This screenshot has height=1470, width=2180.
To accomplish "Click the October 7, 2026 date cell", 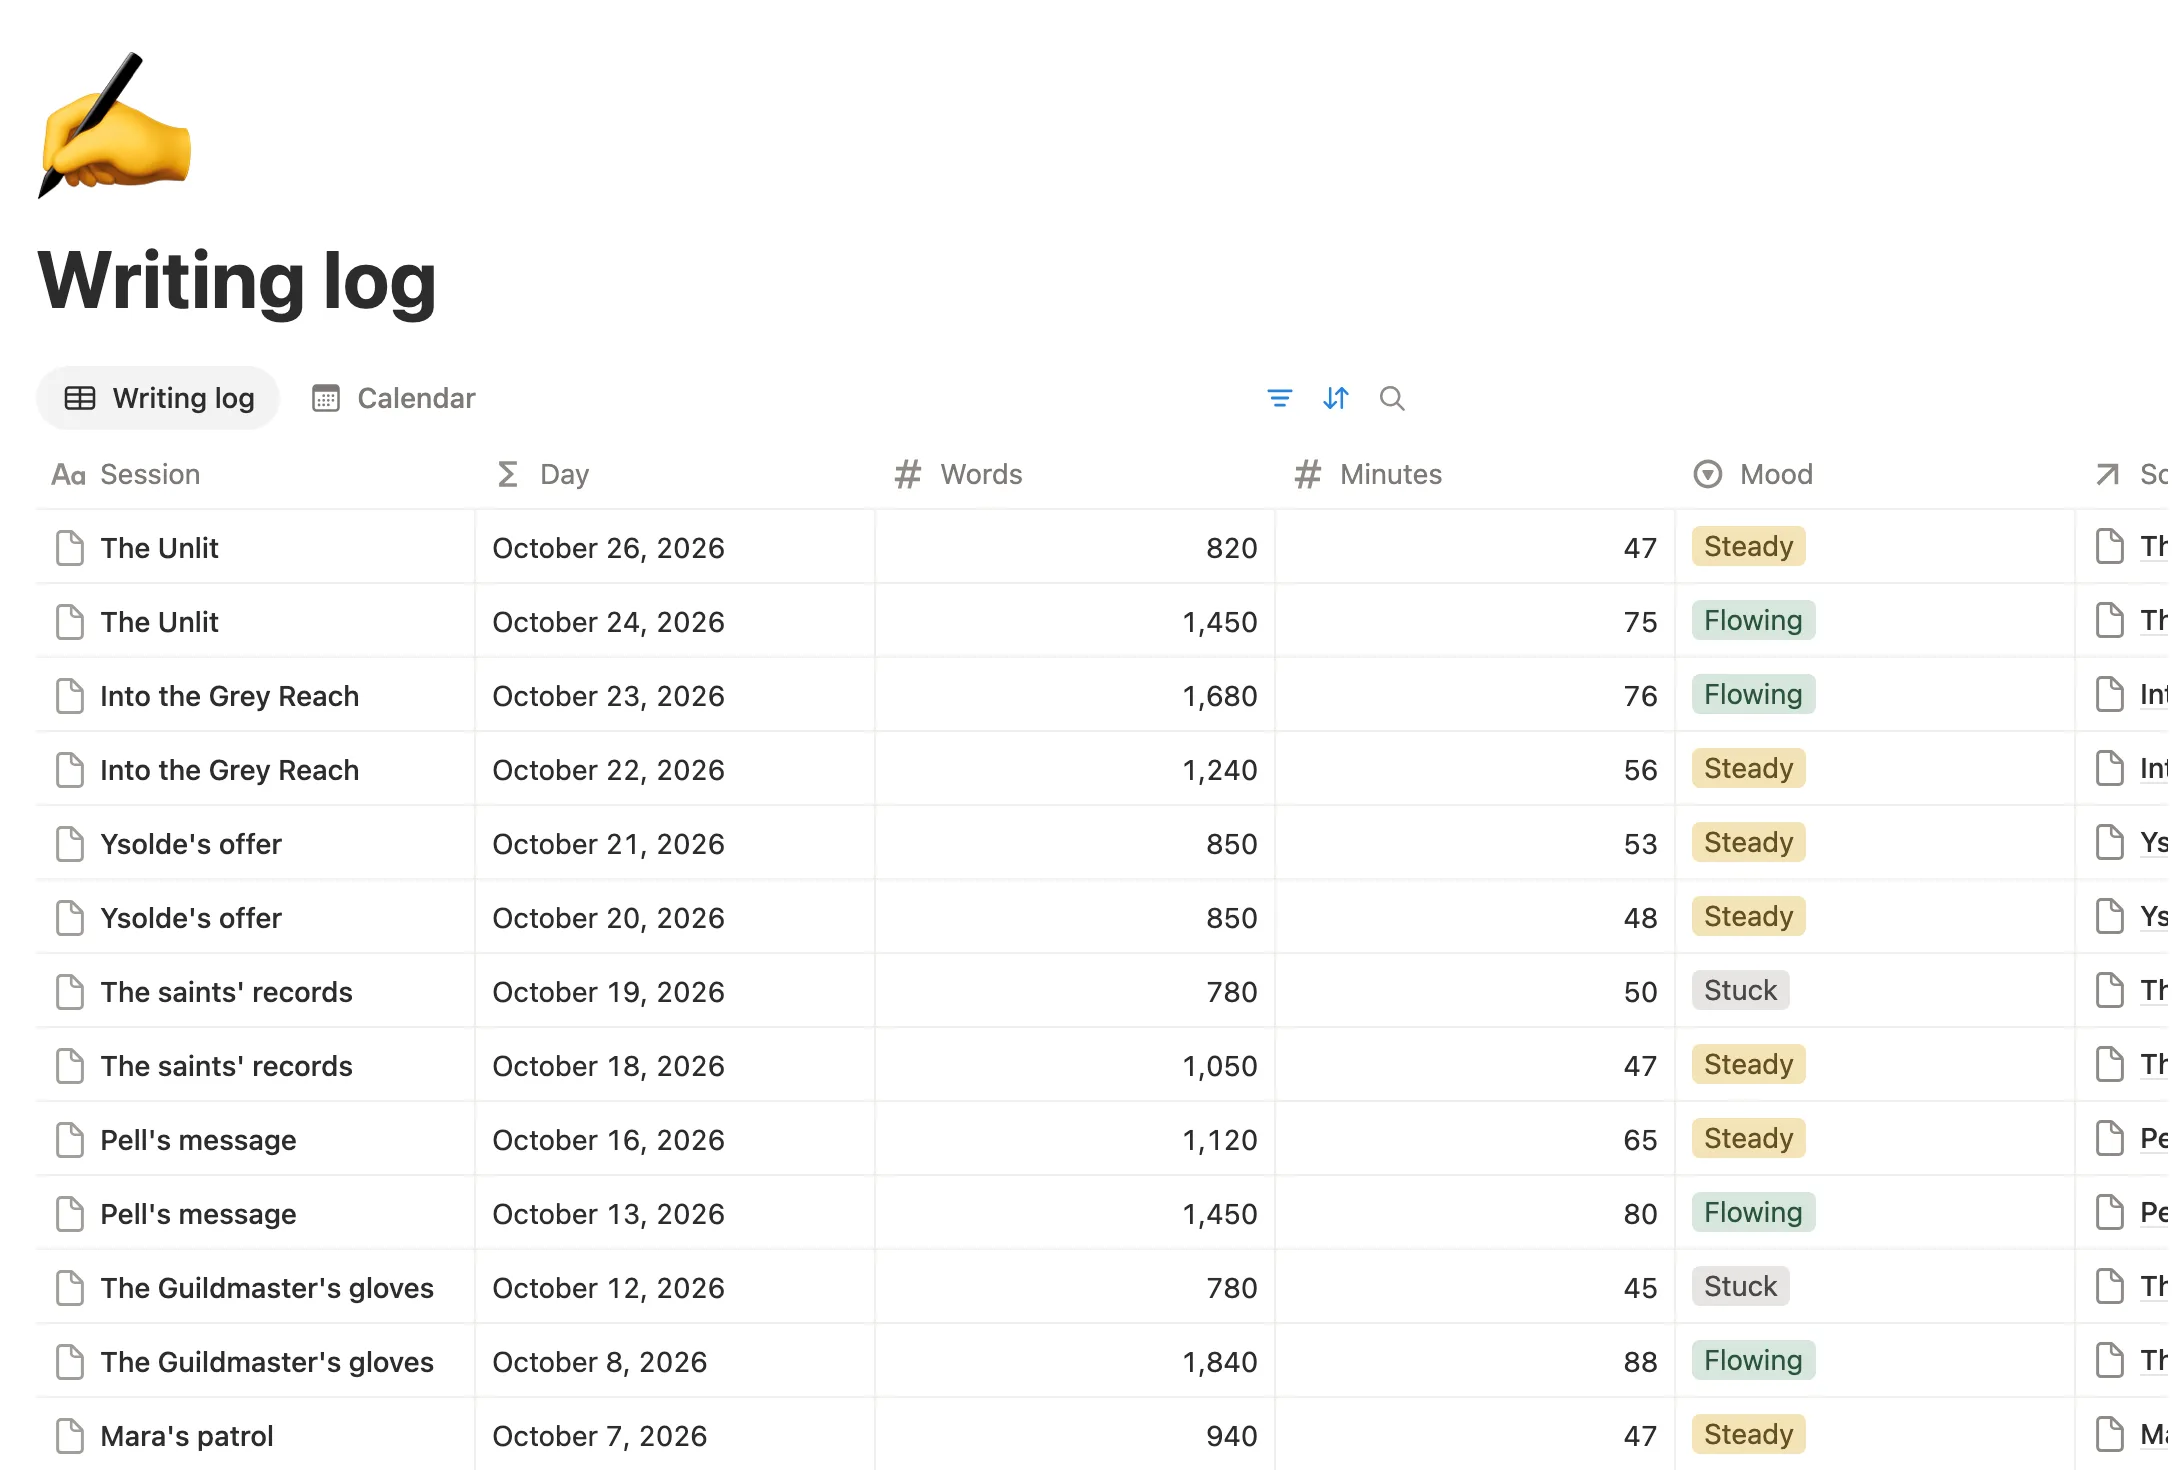I will (675, 1436).
